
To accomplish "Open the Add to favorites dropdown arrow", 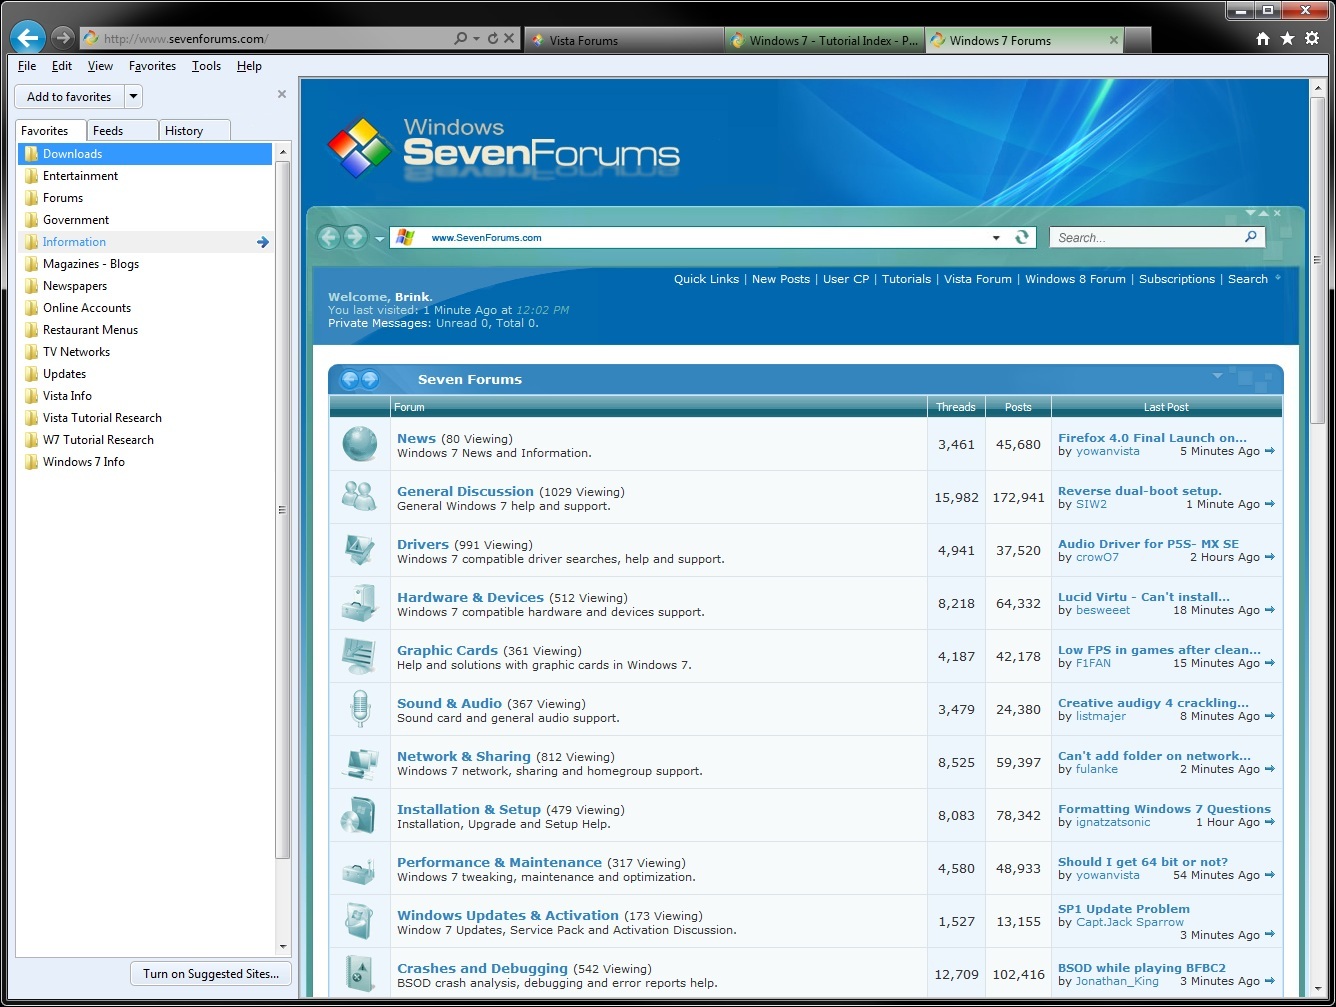I will (x=132, y=96).
